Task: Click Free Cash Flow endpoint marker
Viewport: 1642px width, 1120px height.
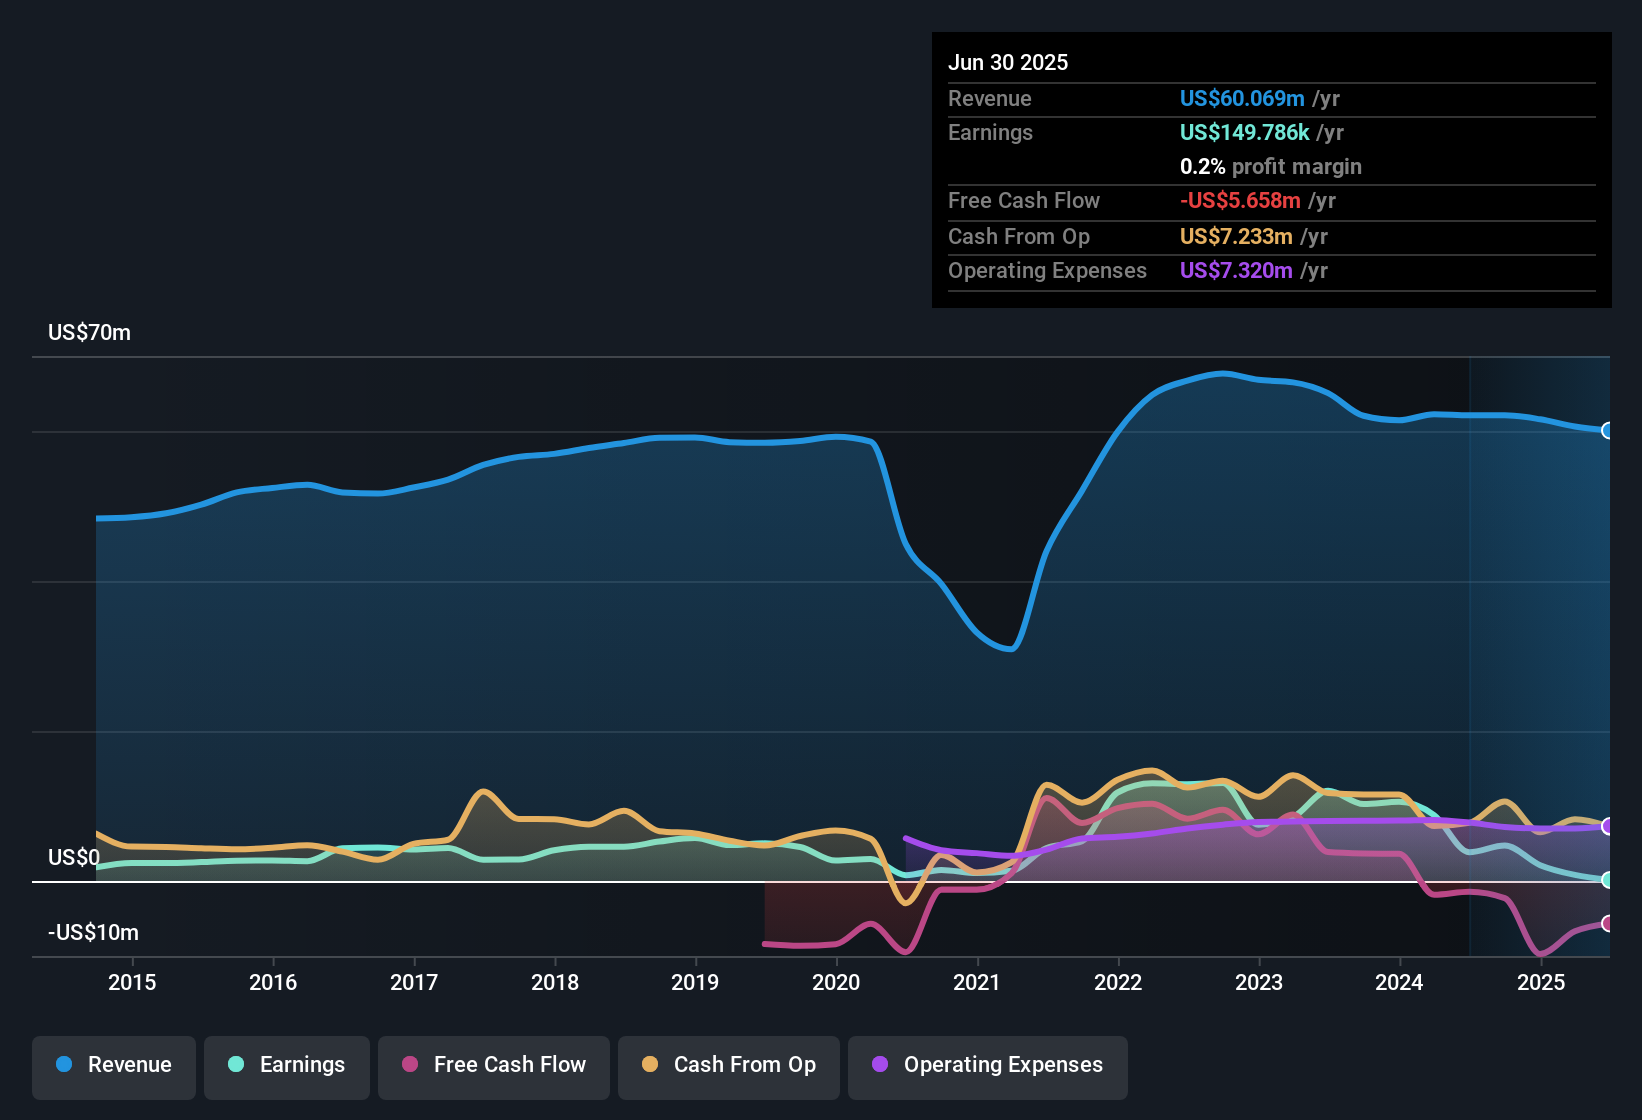Action: pos(1608,923)
